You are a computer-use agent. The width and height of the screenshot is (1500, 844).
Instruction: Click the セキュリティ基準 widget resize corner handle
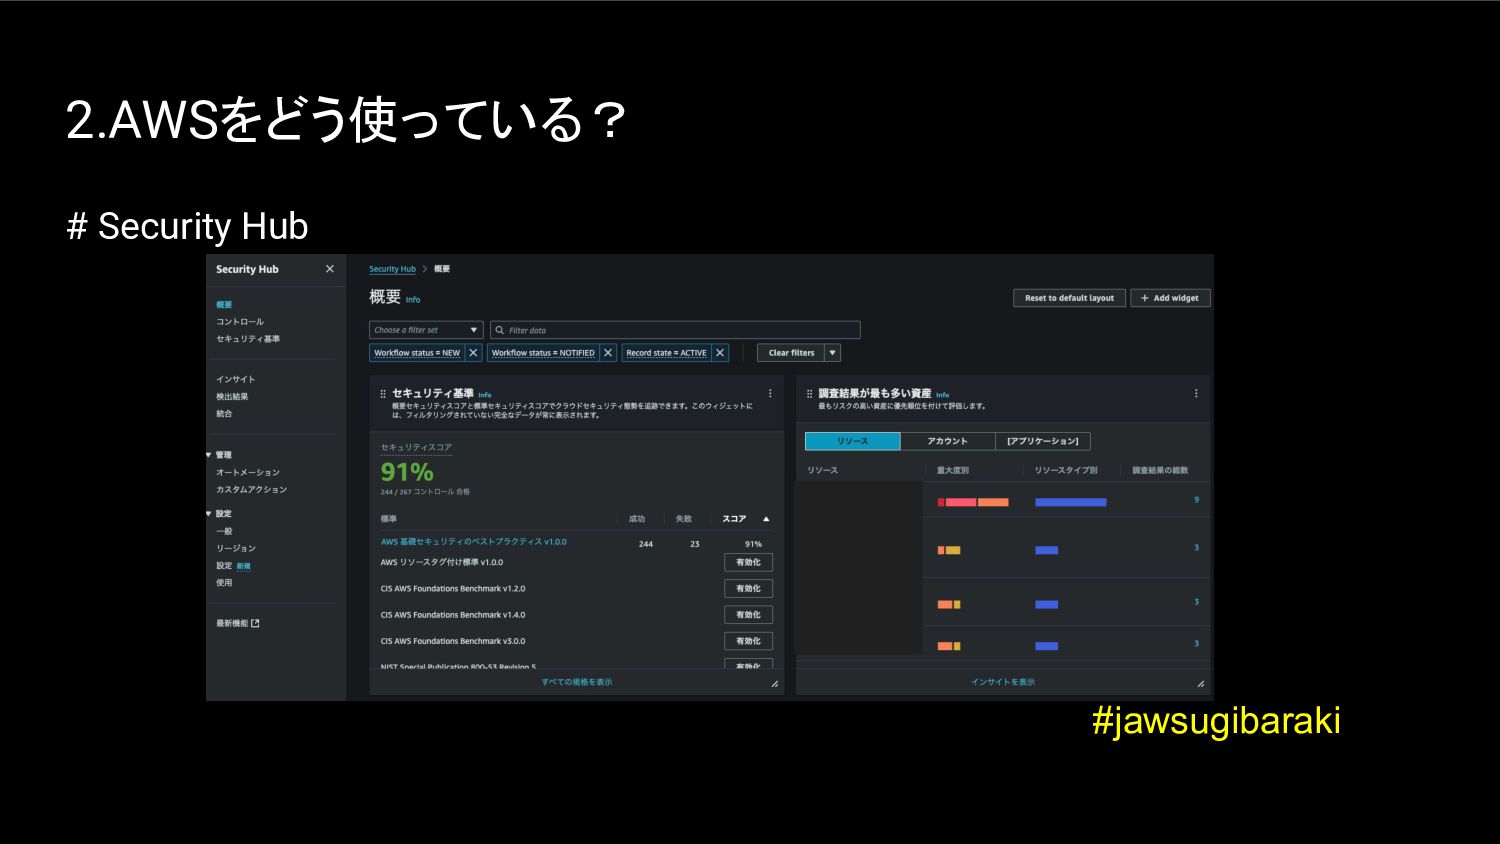click(x=774, y=684)
